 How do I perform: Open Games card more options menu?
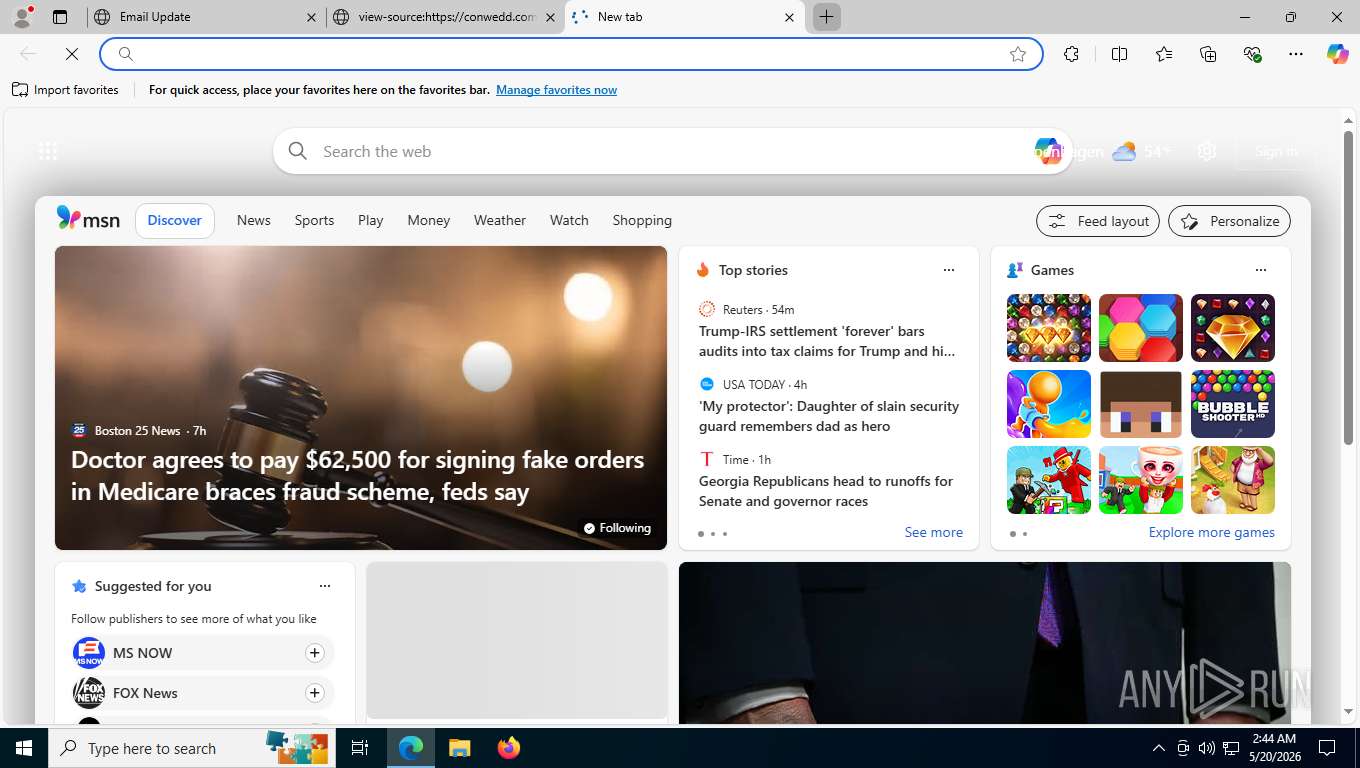point(1260,270)
